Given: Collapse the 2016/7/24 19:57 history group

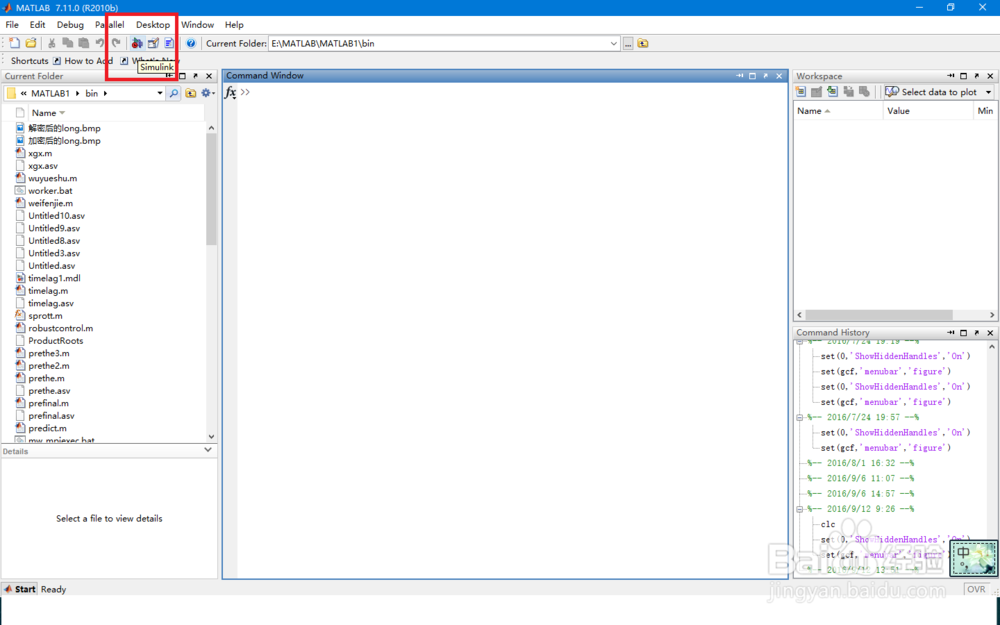Looking at the screenshot, I should (800, 418).
